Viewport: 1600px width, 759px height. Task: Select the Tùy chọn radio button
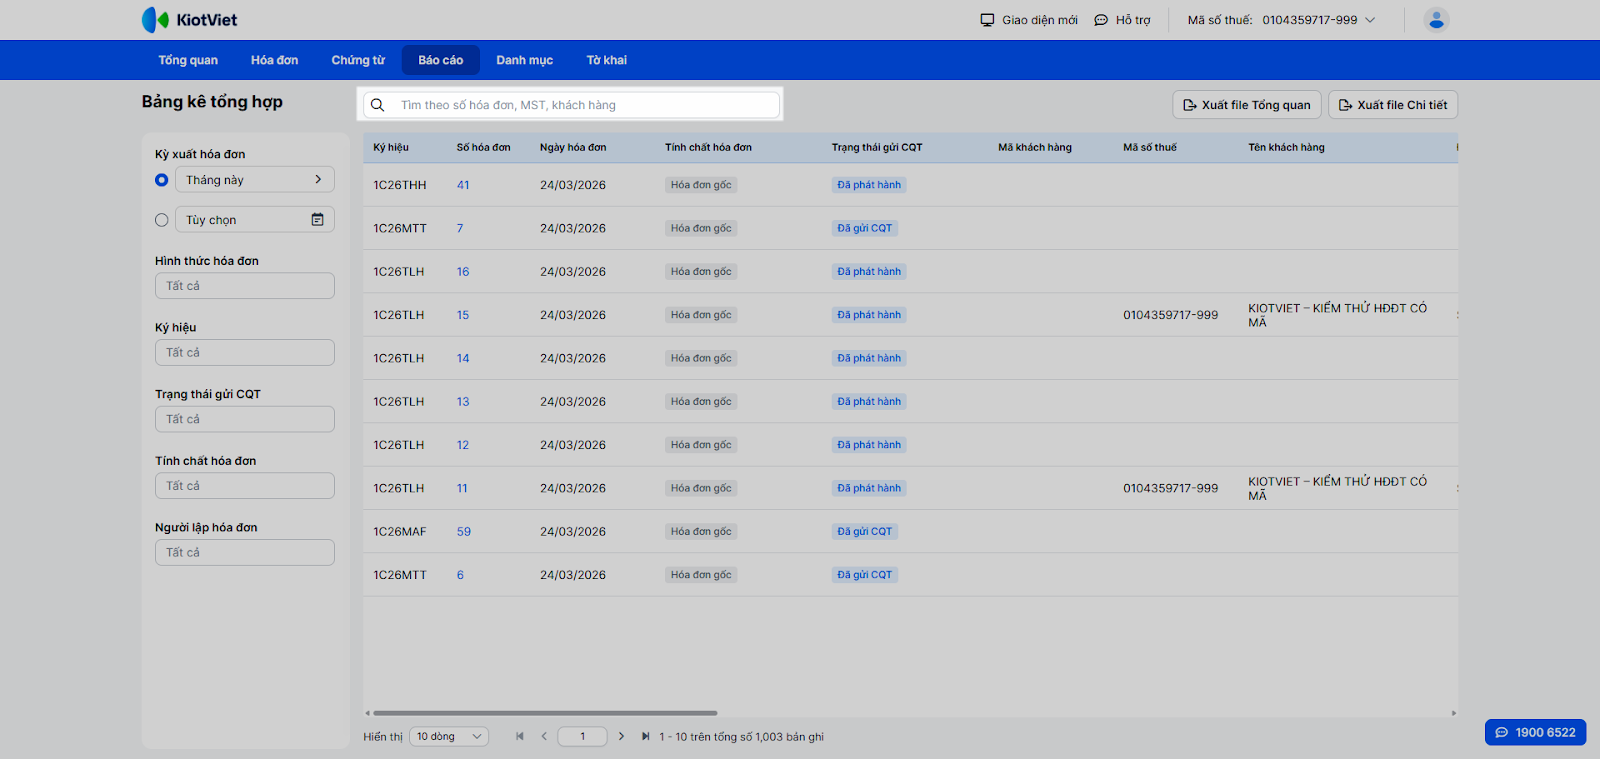click(162, 220)
